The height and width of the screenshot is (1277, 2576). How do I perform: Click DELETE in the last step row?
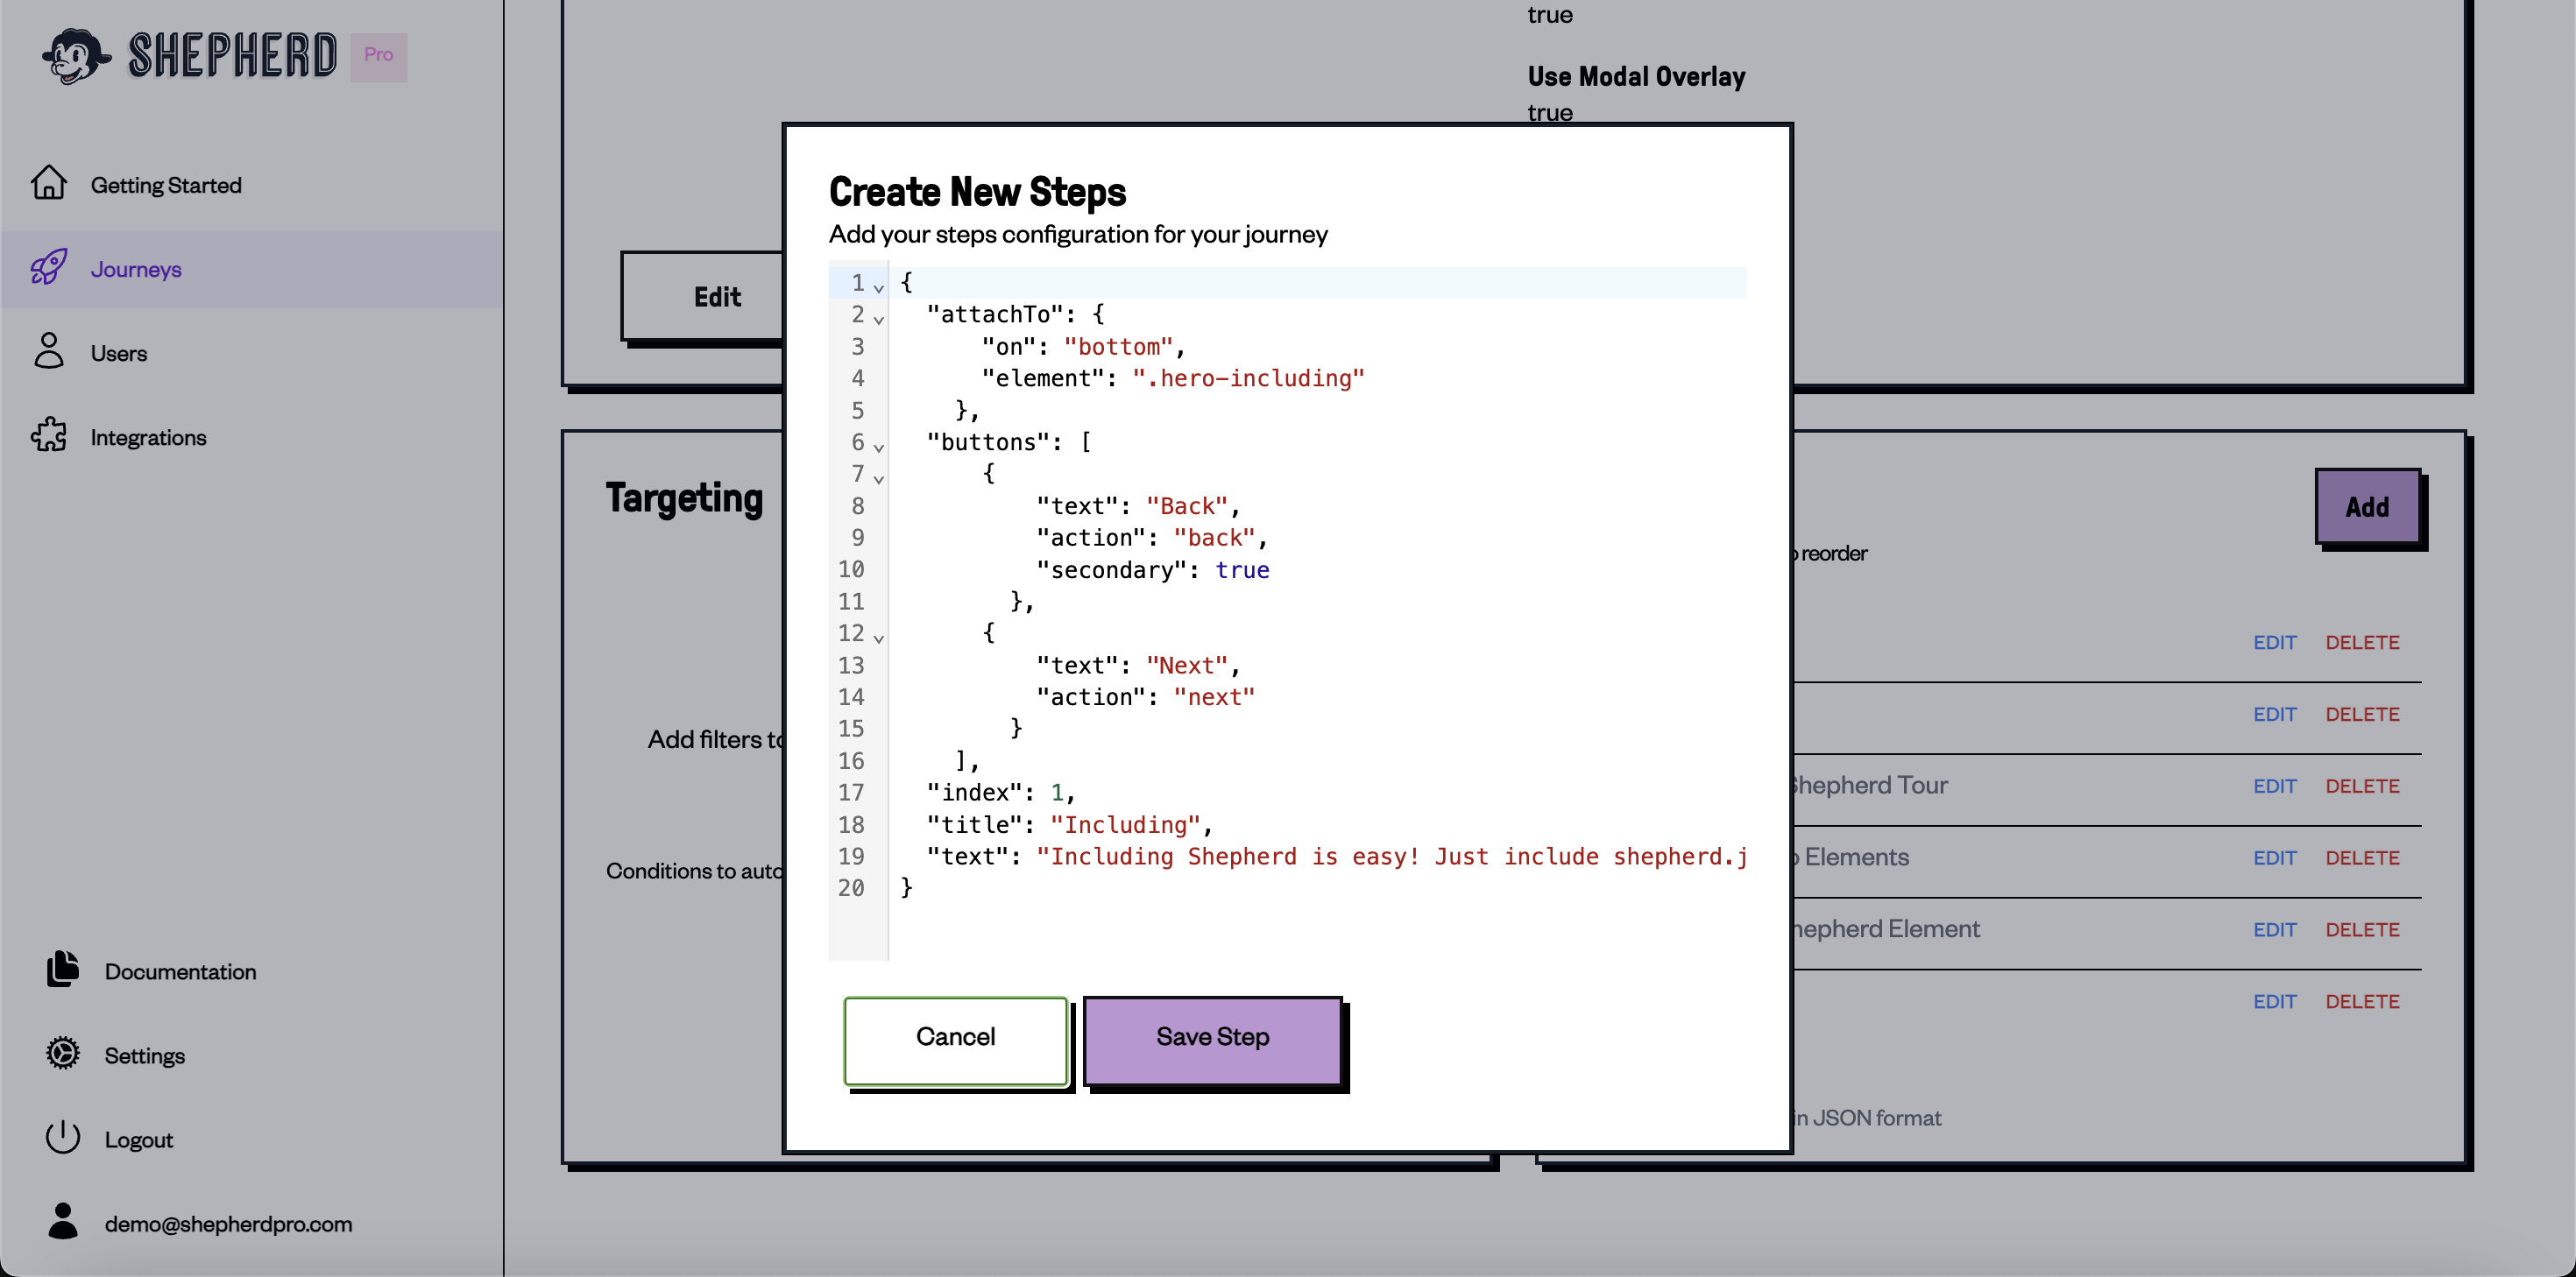[x=2362, y=1002]
